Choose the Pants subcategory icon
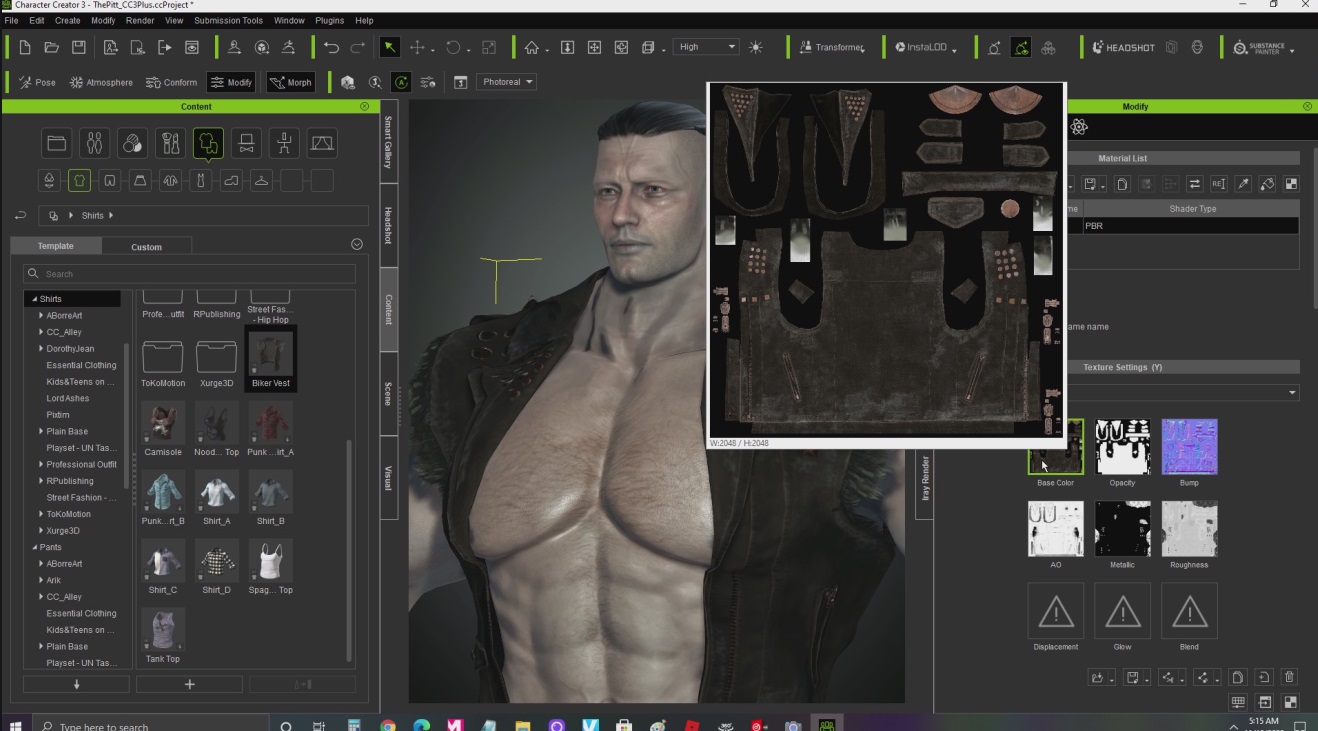This screenshot has width=1318, height=731. (x=110, y=181)
